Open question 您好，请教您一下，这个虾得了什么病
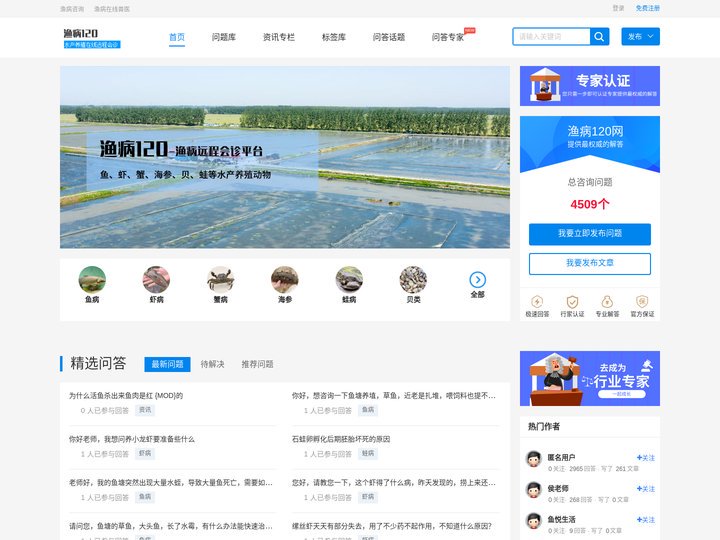 click(x=394, y=483)
